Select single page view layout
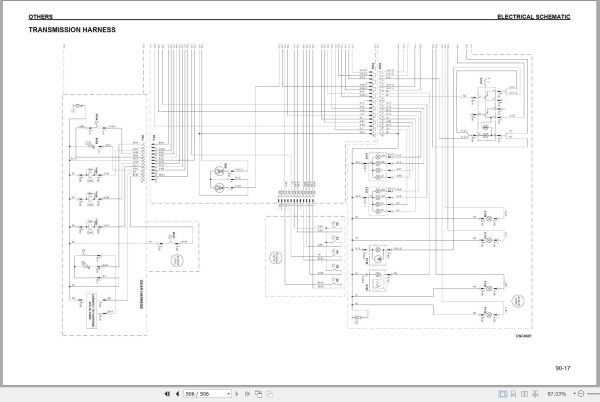Screen dimensions: 600x402 [x=503, y=394]
